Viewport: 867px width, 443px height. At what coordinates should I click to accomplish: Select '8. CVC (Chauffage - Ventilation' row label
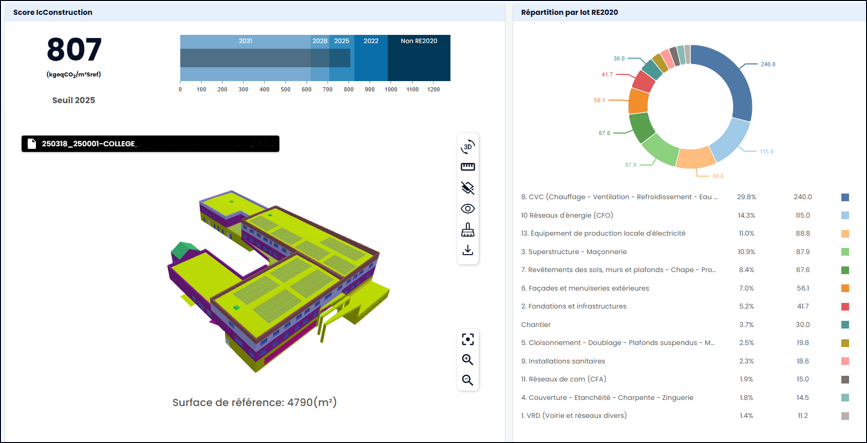pos(619,197)
